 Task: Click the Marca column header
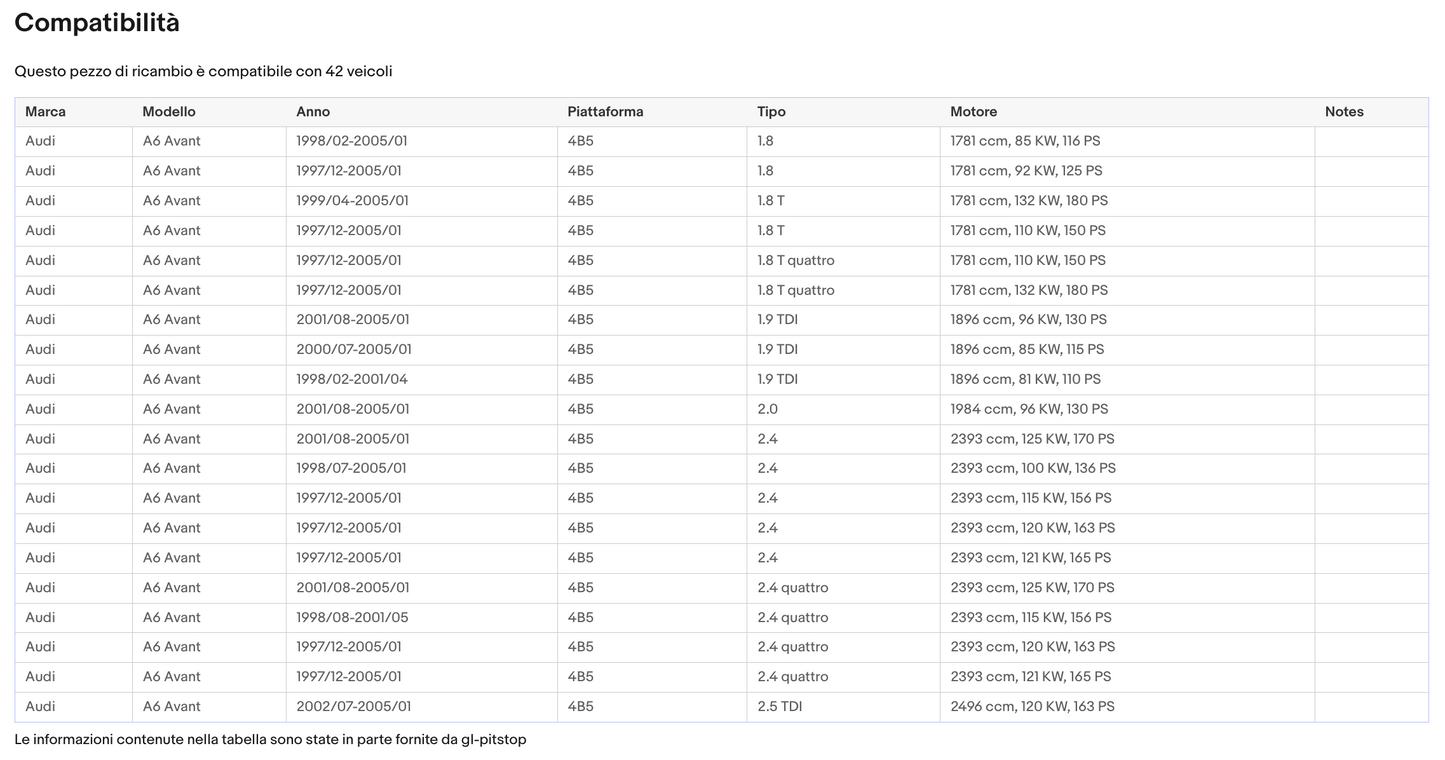coord(45,112)
